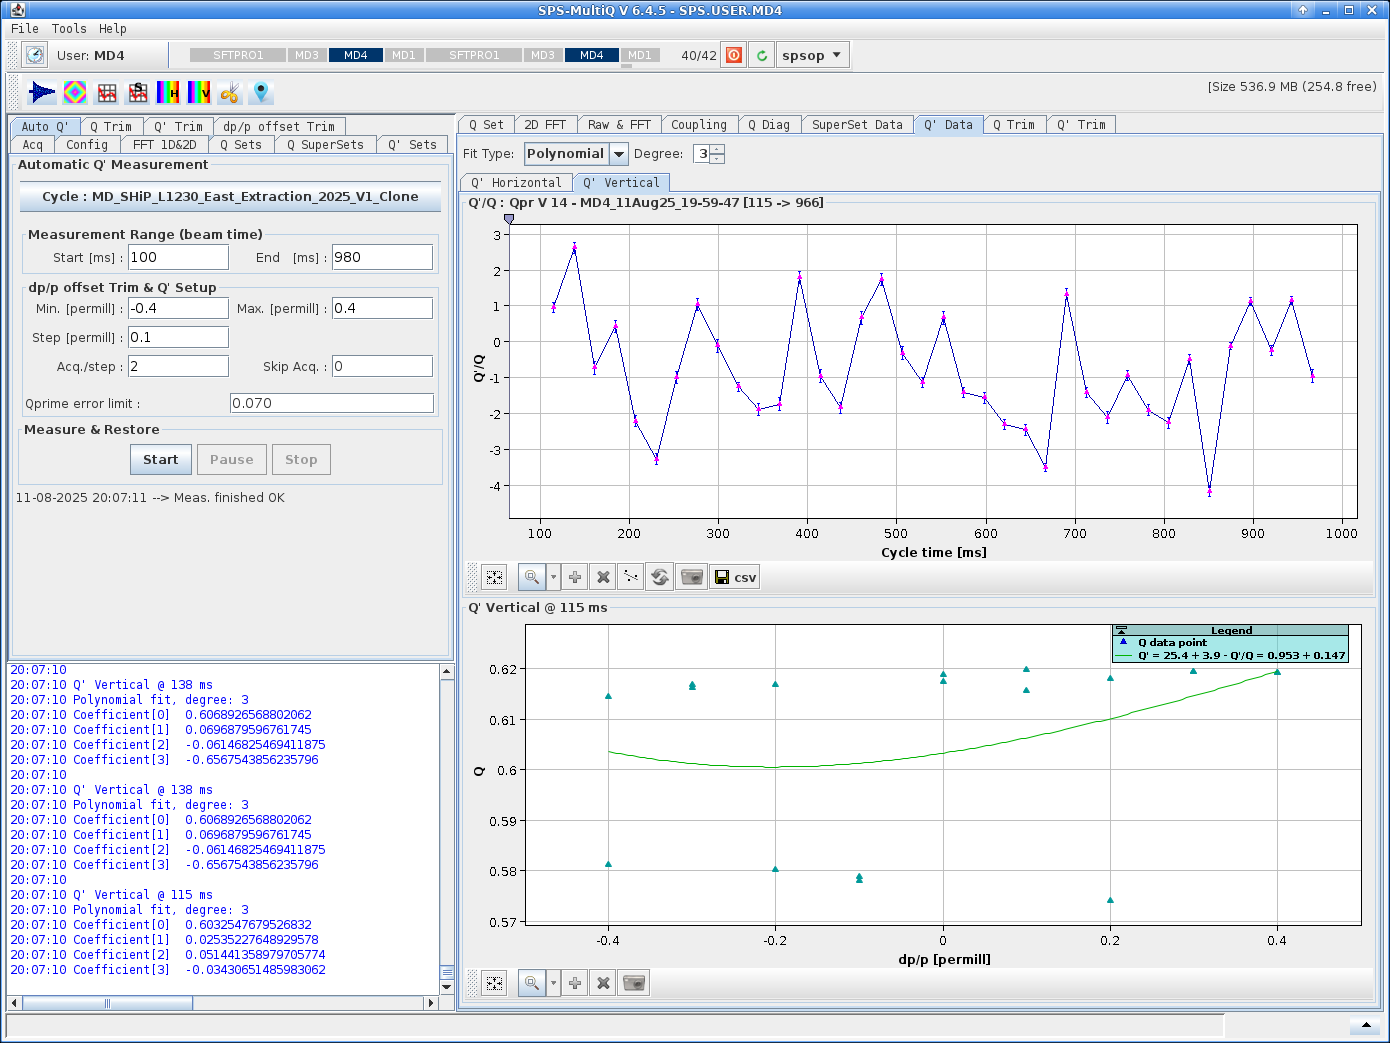1390x1043 pixels.
Task: Open the horizontal spectrum H icon
Action: point(168,92)
